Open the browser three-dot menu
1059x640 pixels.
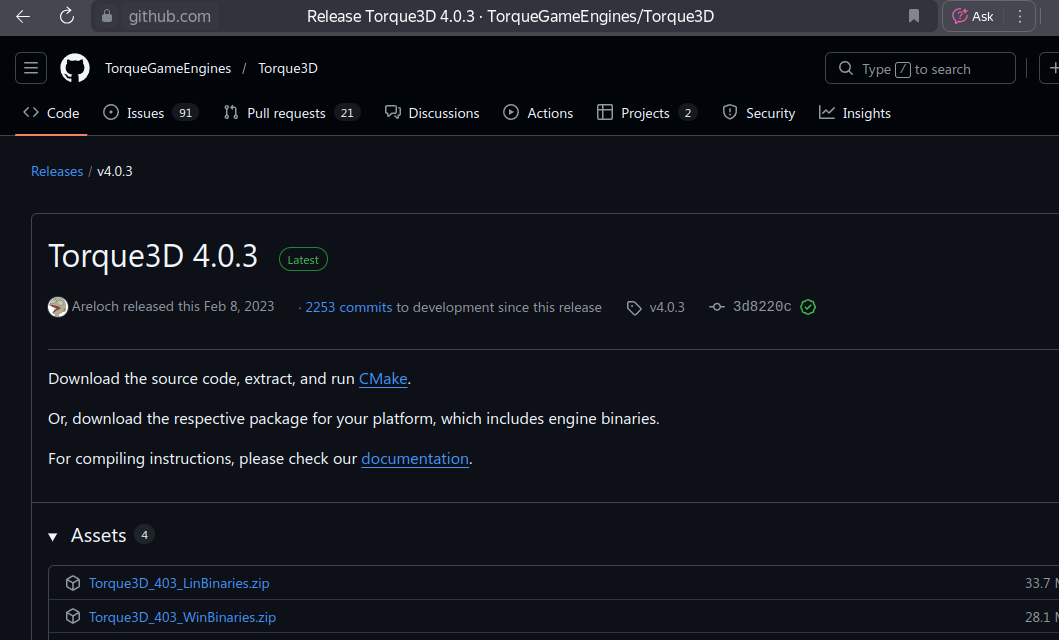[1020, 16]
